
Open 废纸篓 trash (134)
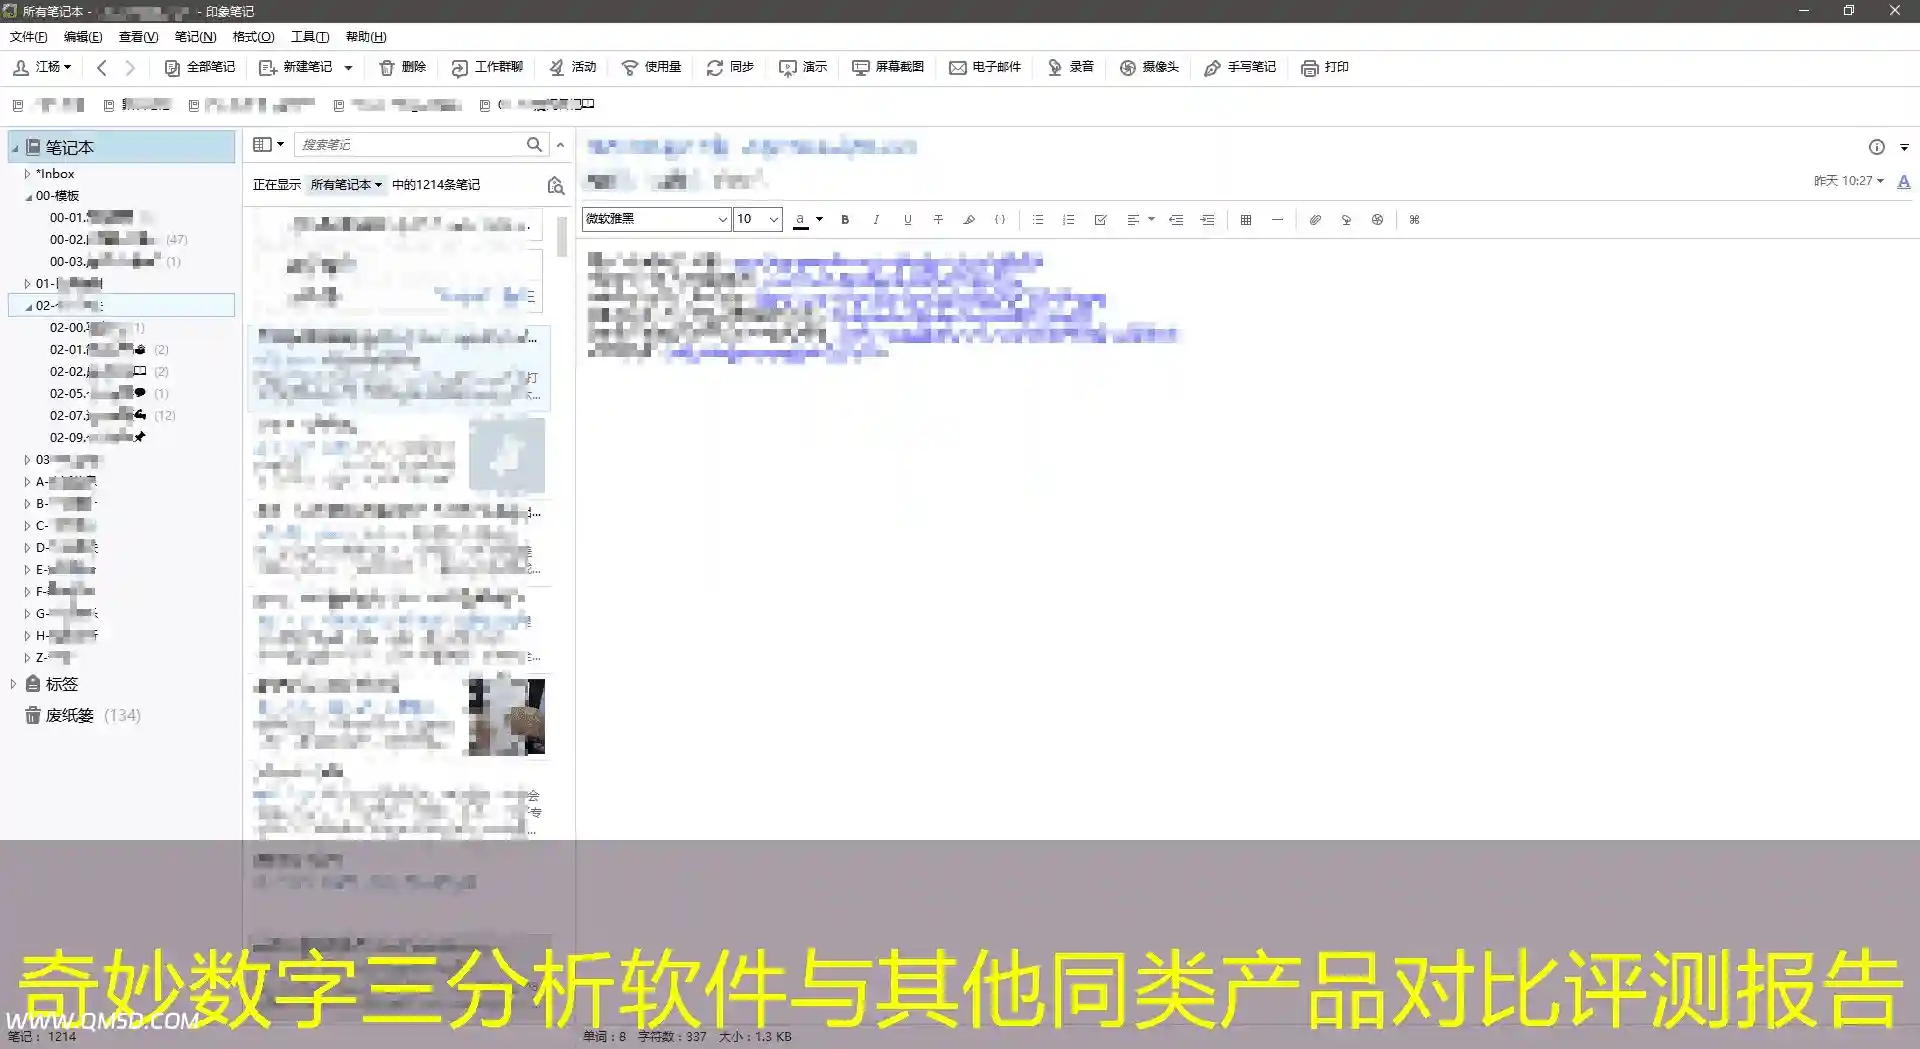pyautogui.click(x=82, y=715)
